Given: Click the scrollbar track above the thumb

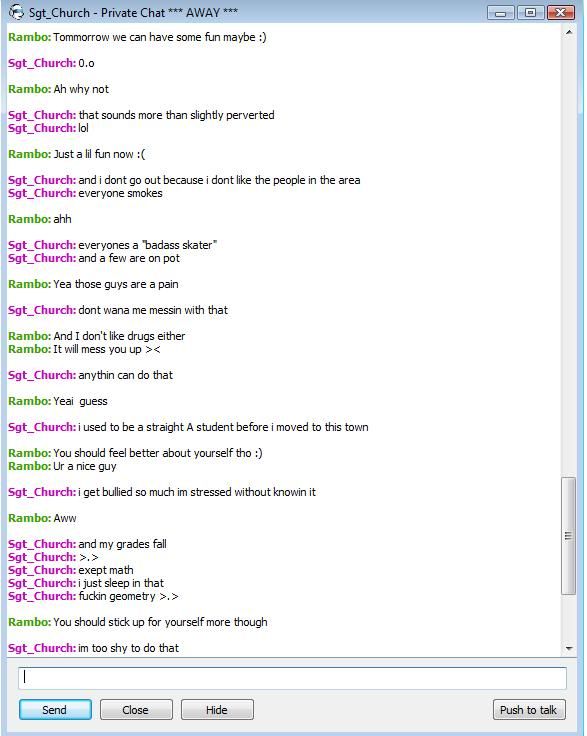Looking at the screenshot, I should tap(569, 258).
